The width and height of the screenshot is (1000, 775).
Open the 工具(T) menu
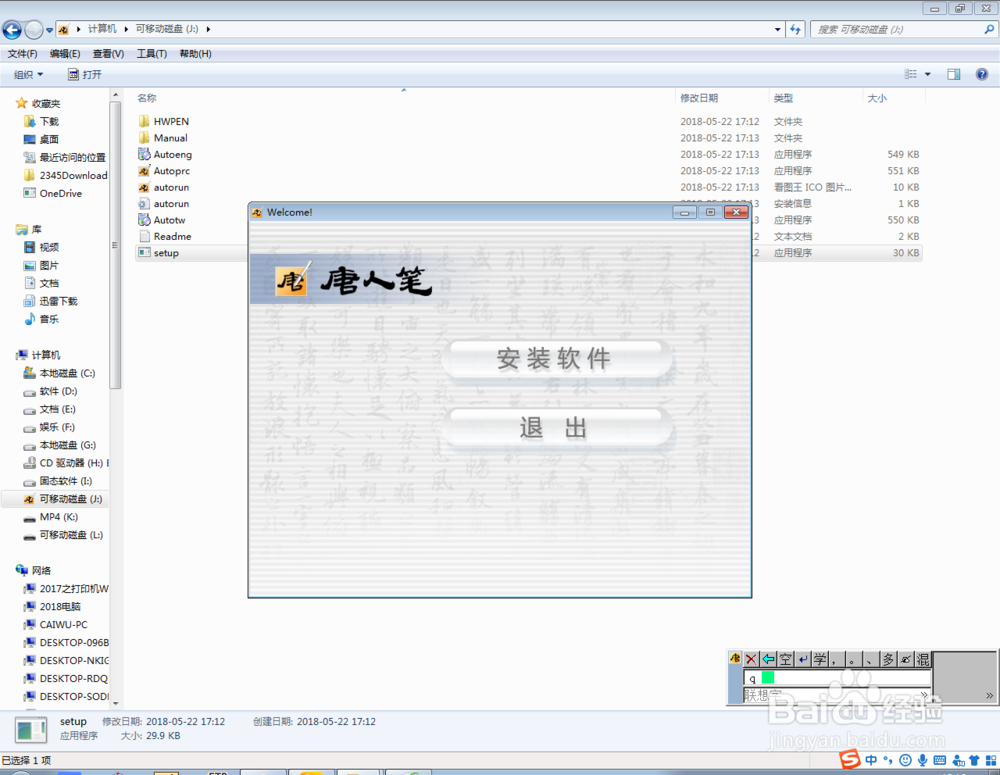(152, 54)
